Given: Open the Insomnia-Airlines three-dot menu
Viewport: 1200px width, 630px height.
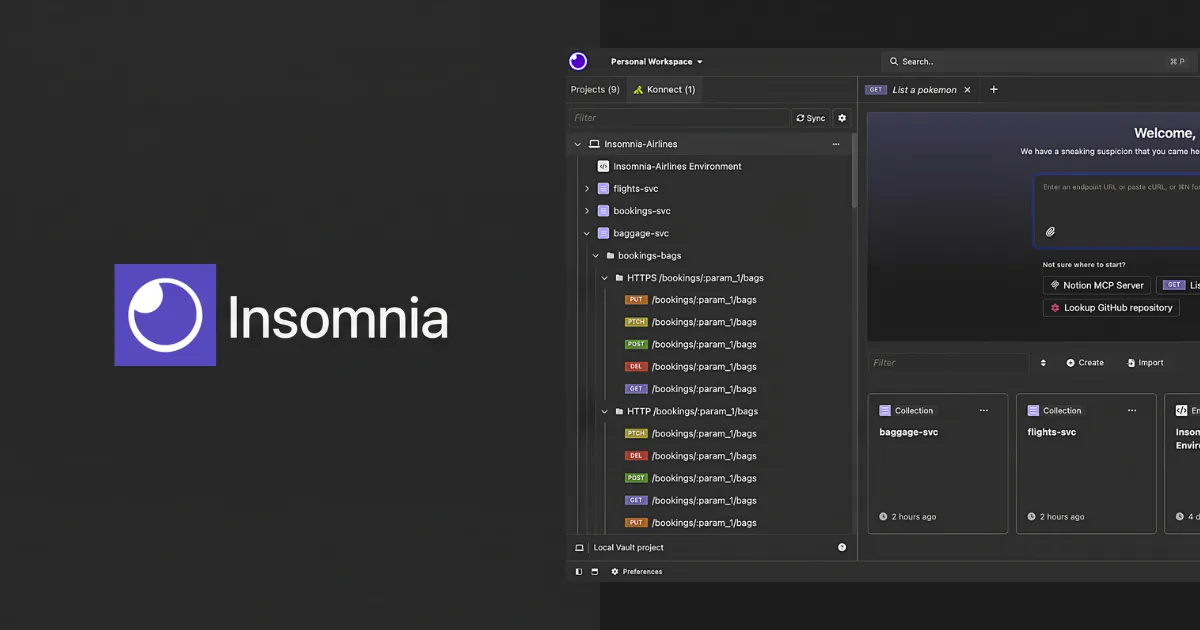Looking at the screenshot, I should [836, 144].
